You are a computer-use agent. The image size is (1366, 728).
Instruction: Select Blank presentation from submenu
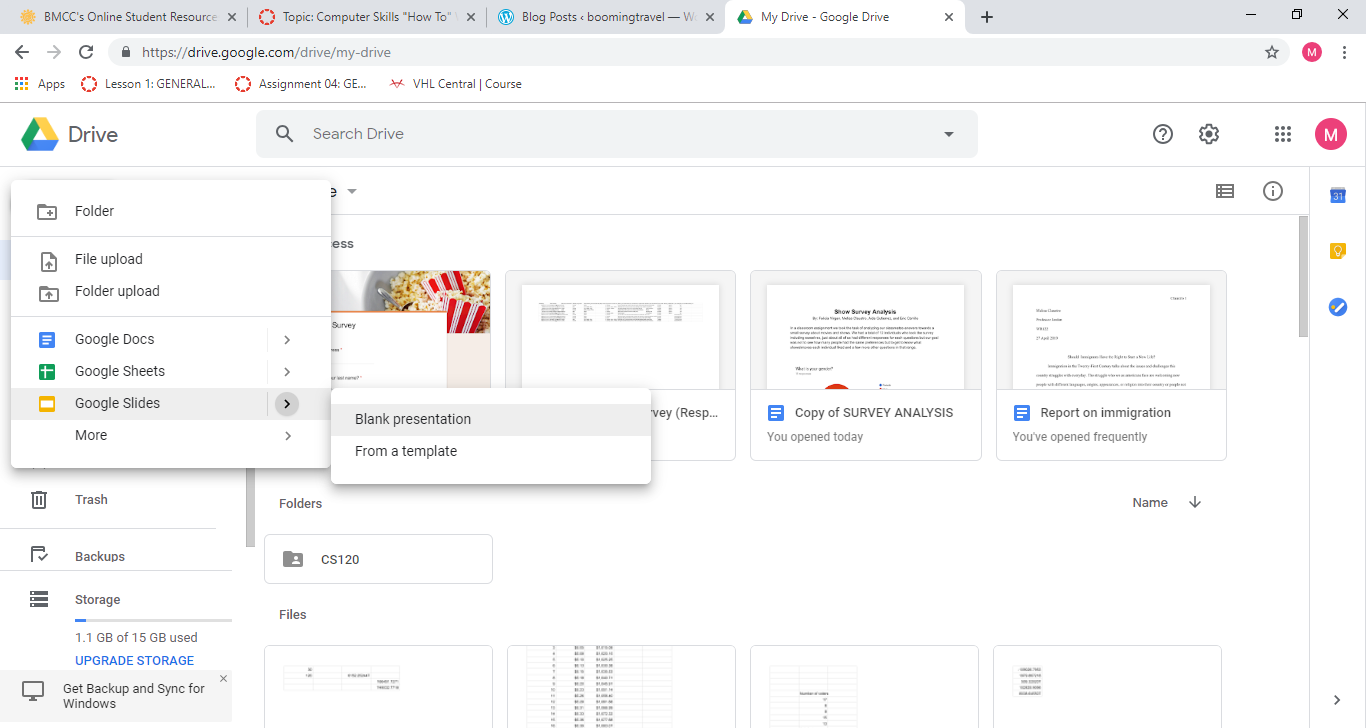(413, 419)
